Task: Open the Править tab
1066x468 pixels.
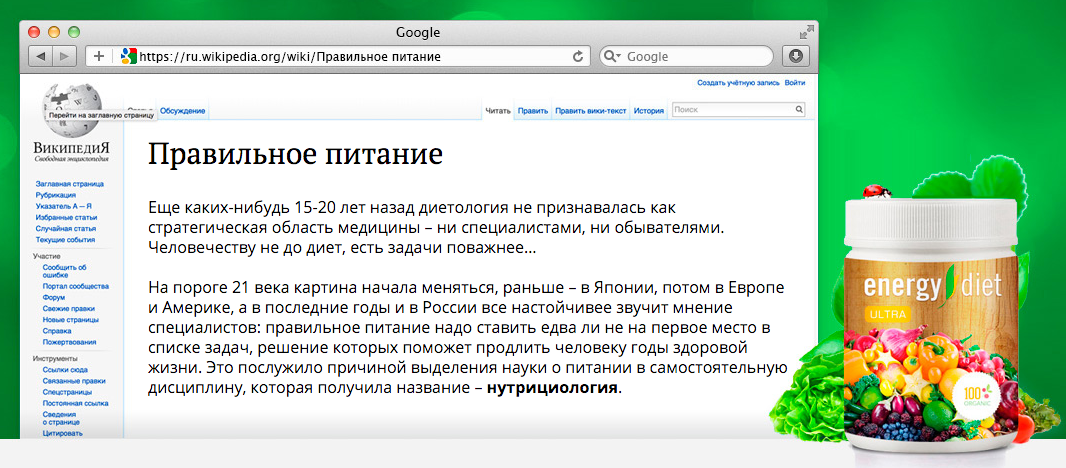Action: point(532,111)
